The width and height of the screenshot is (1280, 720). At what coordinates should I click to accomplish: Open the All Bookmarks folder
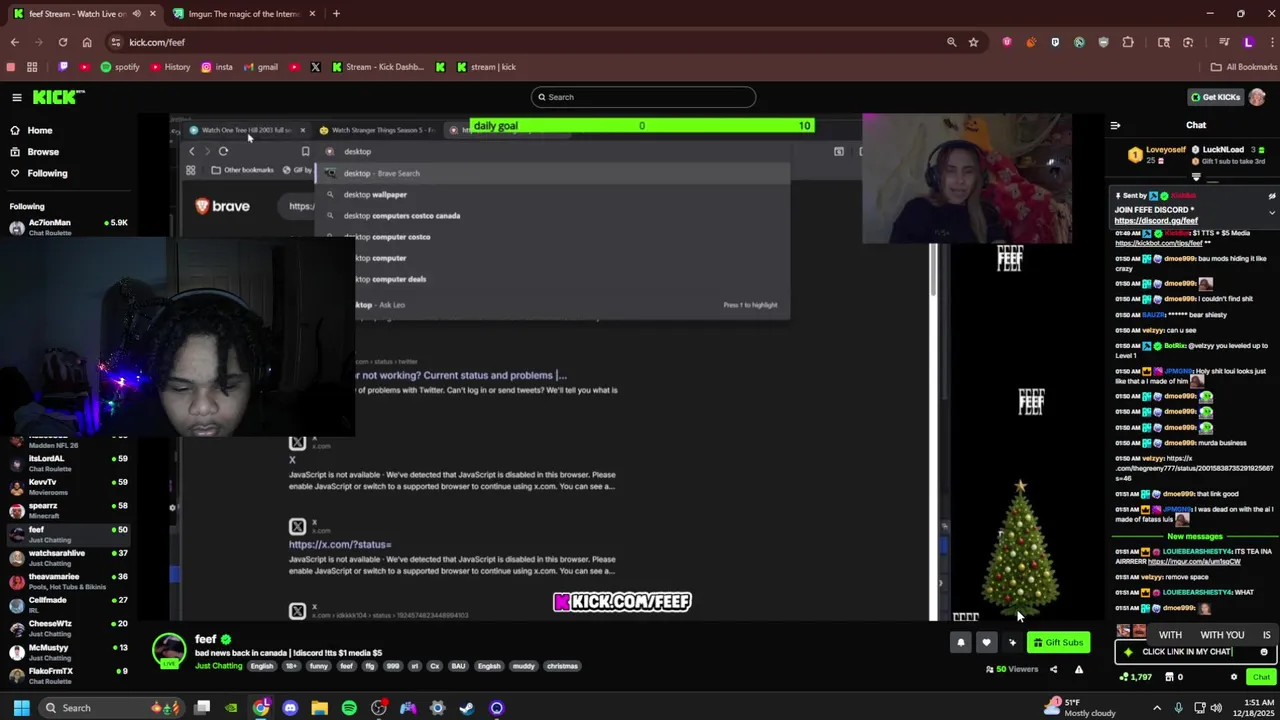pos(1244,67)
